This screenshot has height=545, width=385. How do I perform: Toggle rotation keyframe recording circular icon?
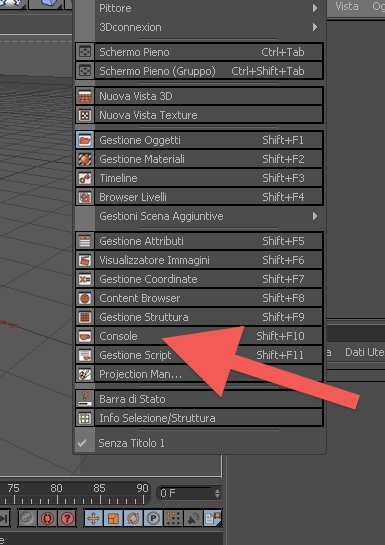[x=133, y=519]
